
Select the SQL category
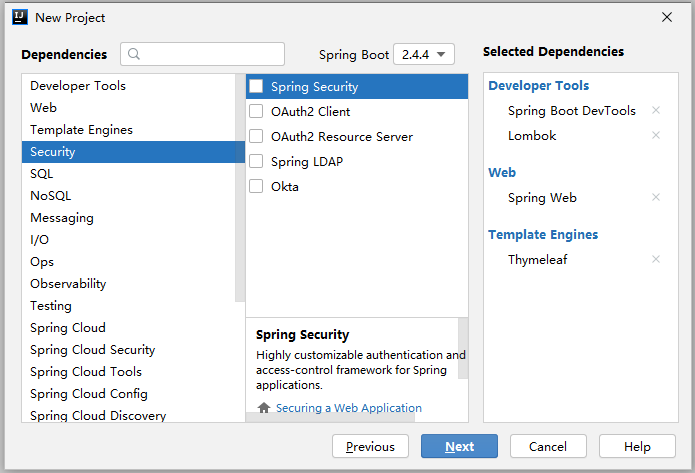pyautogui.click(x=42, y=174)
